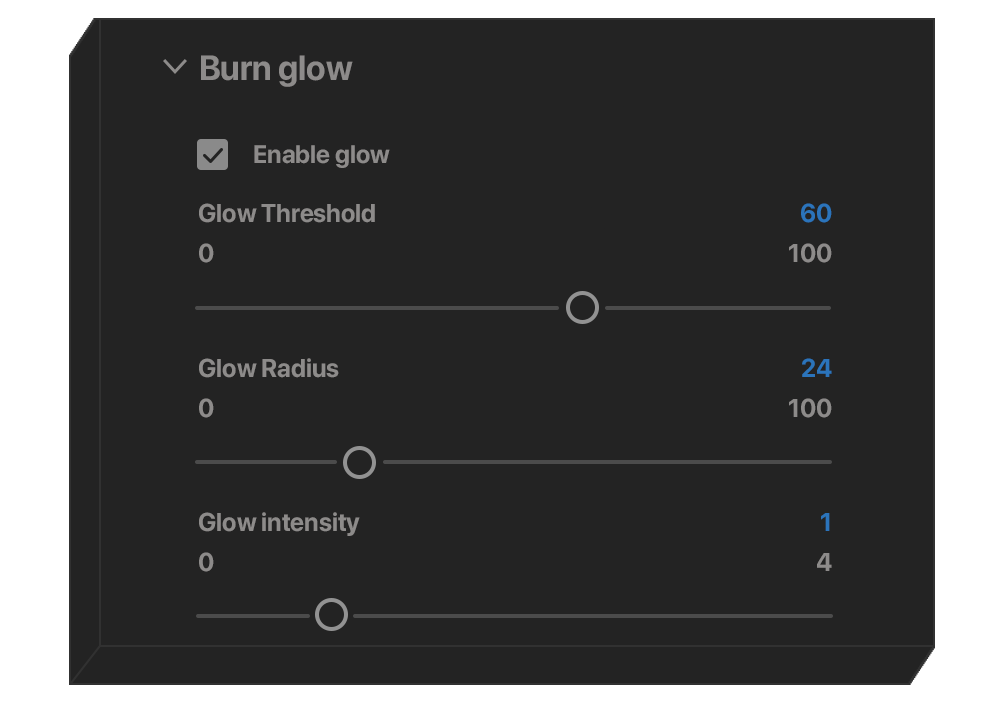
Task: Click Glow Radius track right of handle
Action: tap(605, 462)
